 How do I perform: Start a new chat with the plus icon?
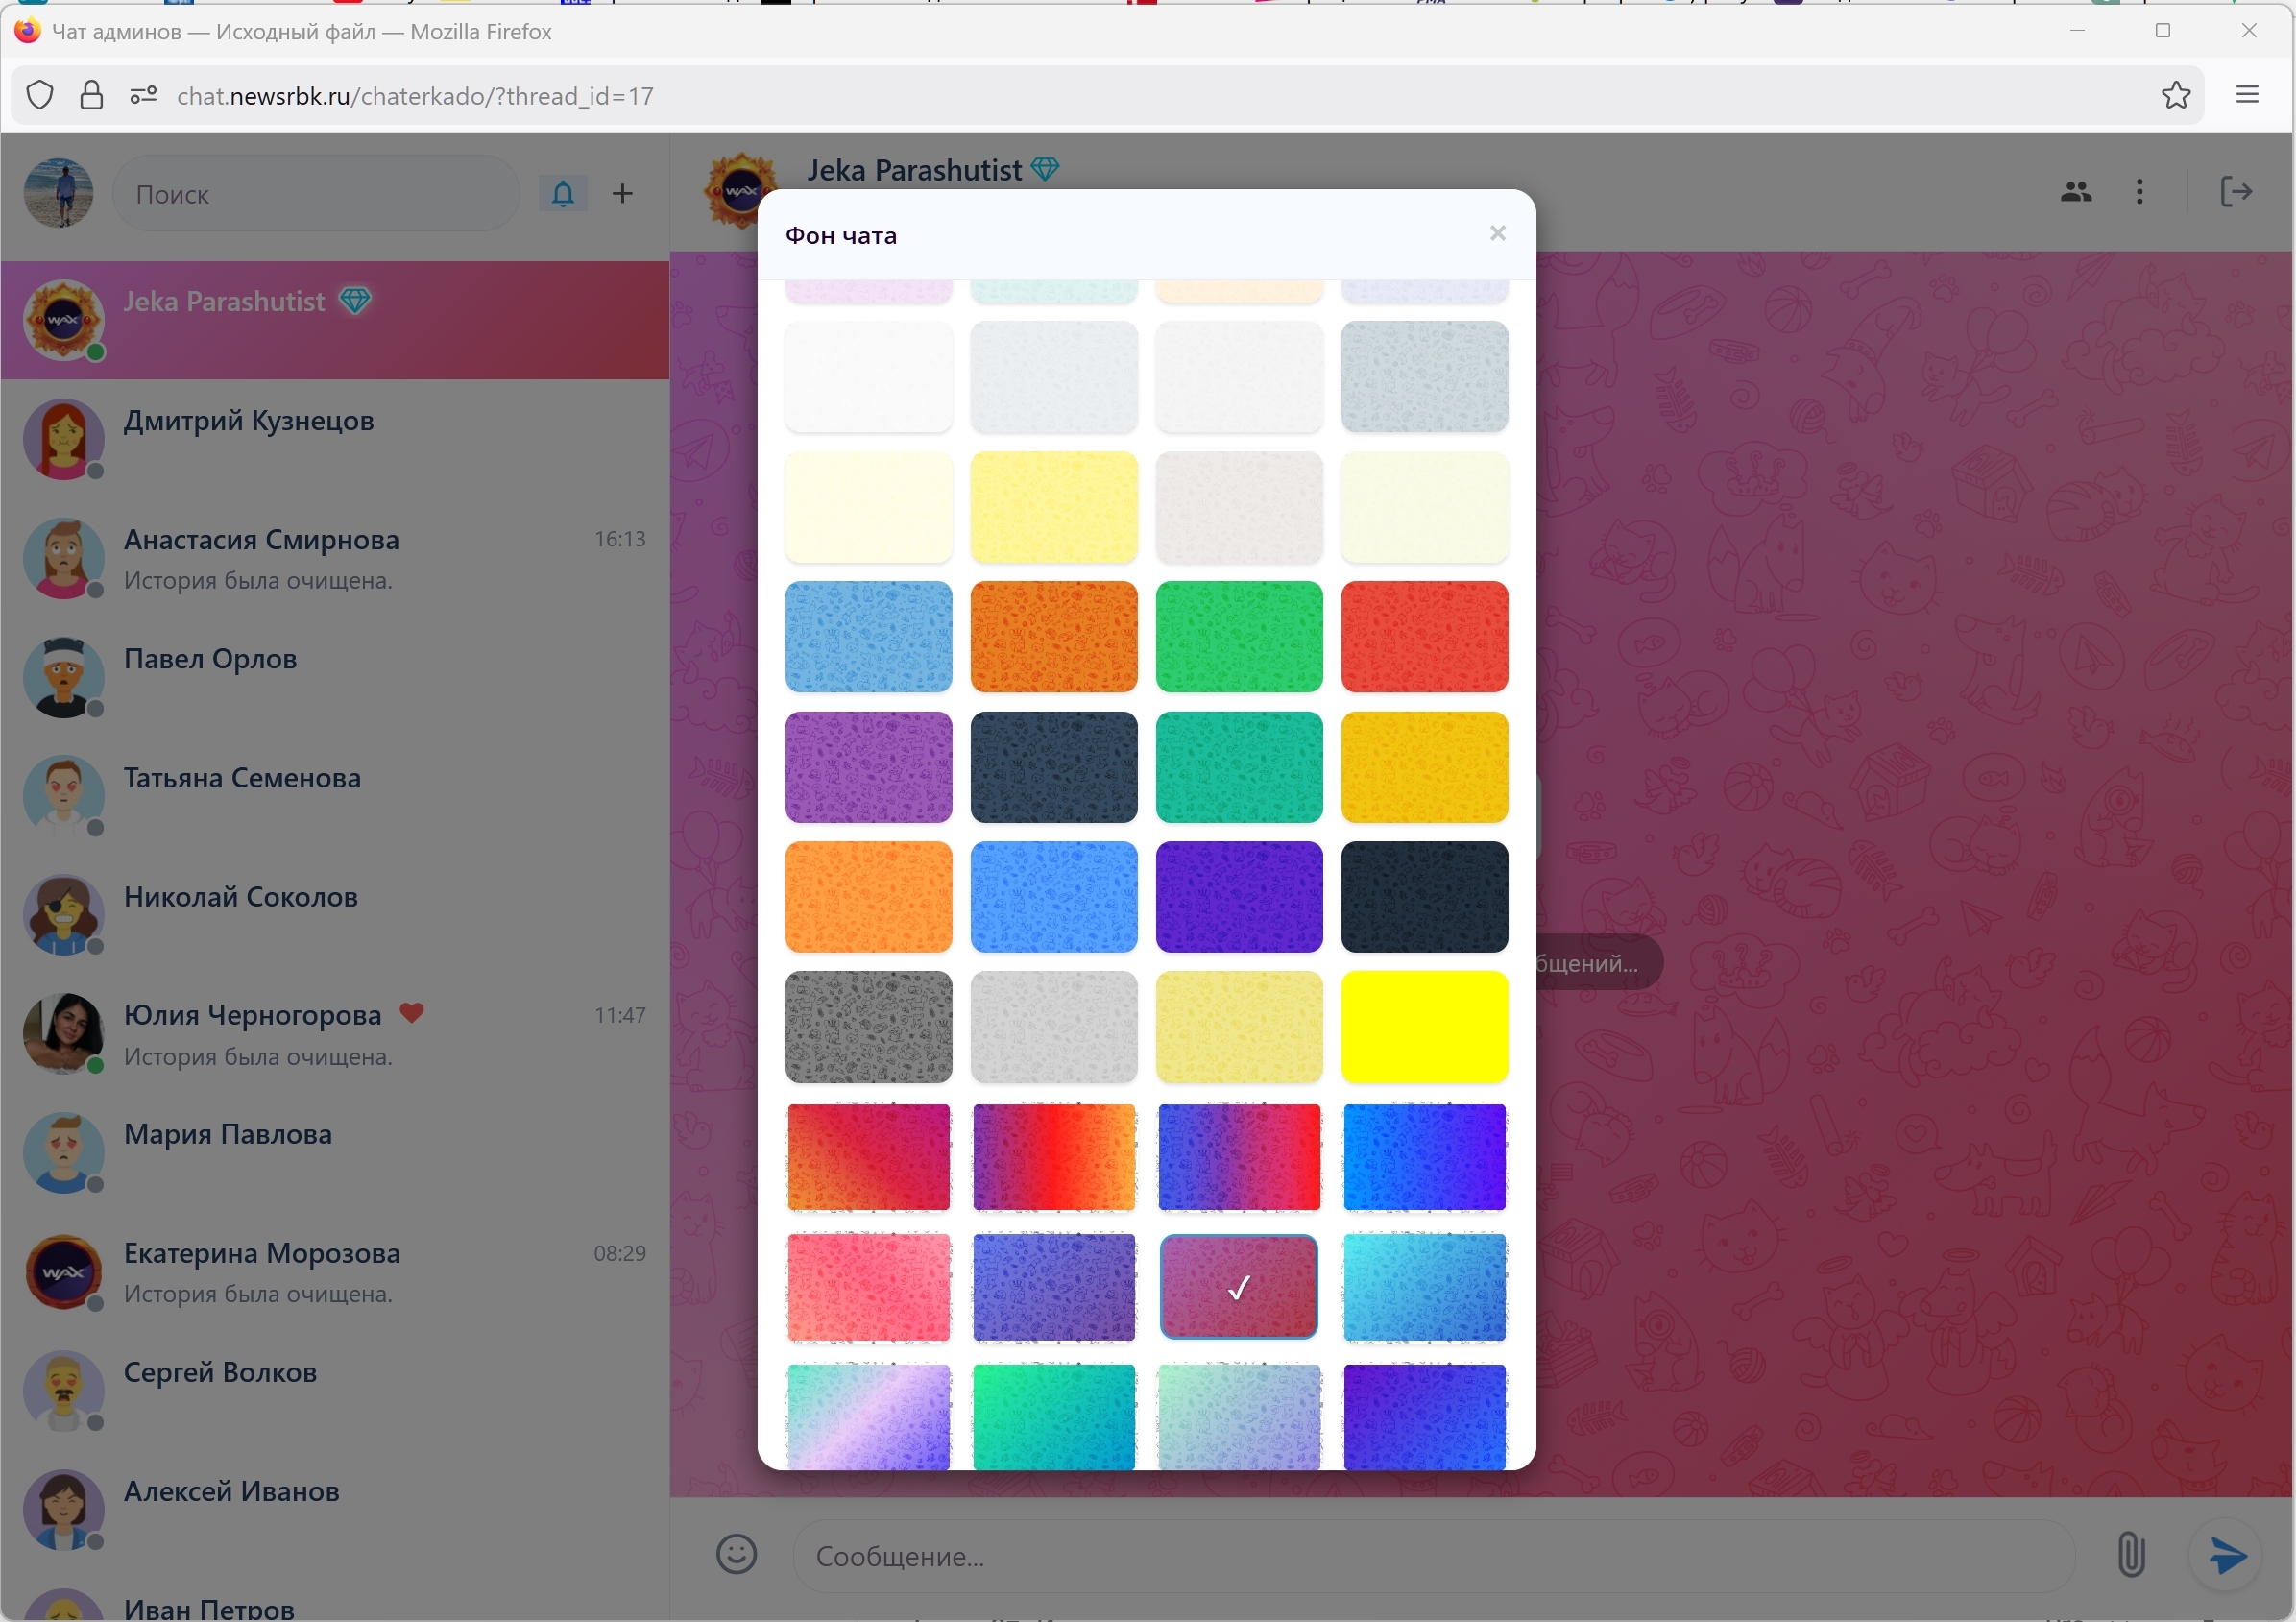click(621, 193)
